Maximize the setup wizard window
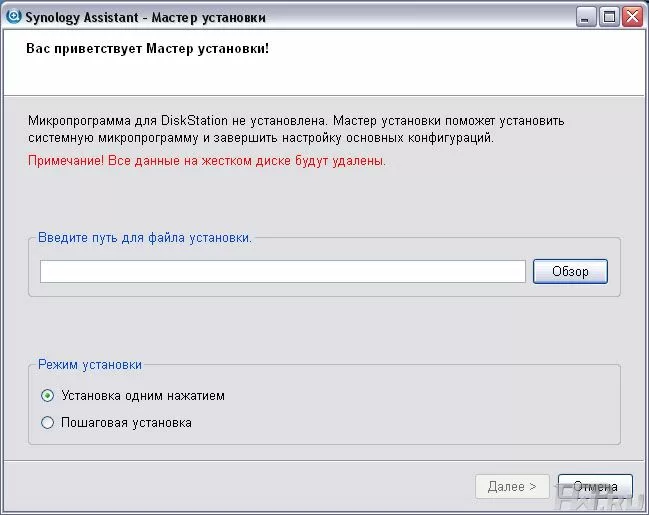This screenshot has width=649, height=515. [609, 17]
